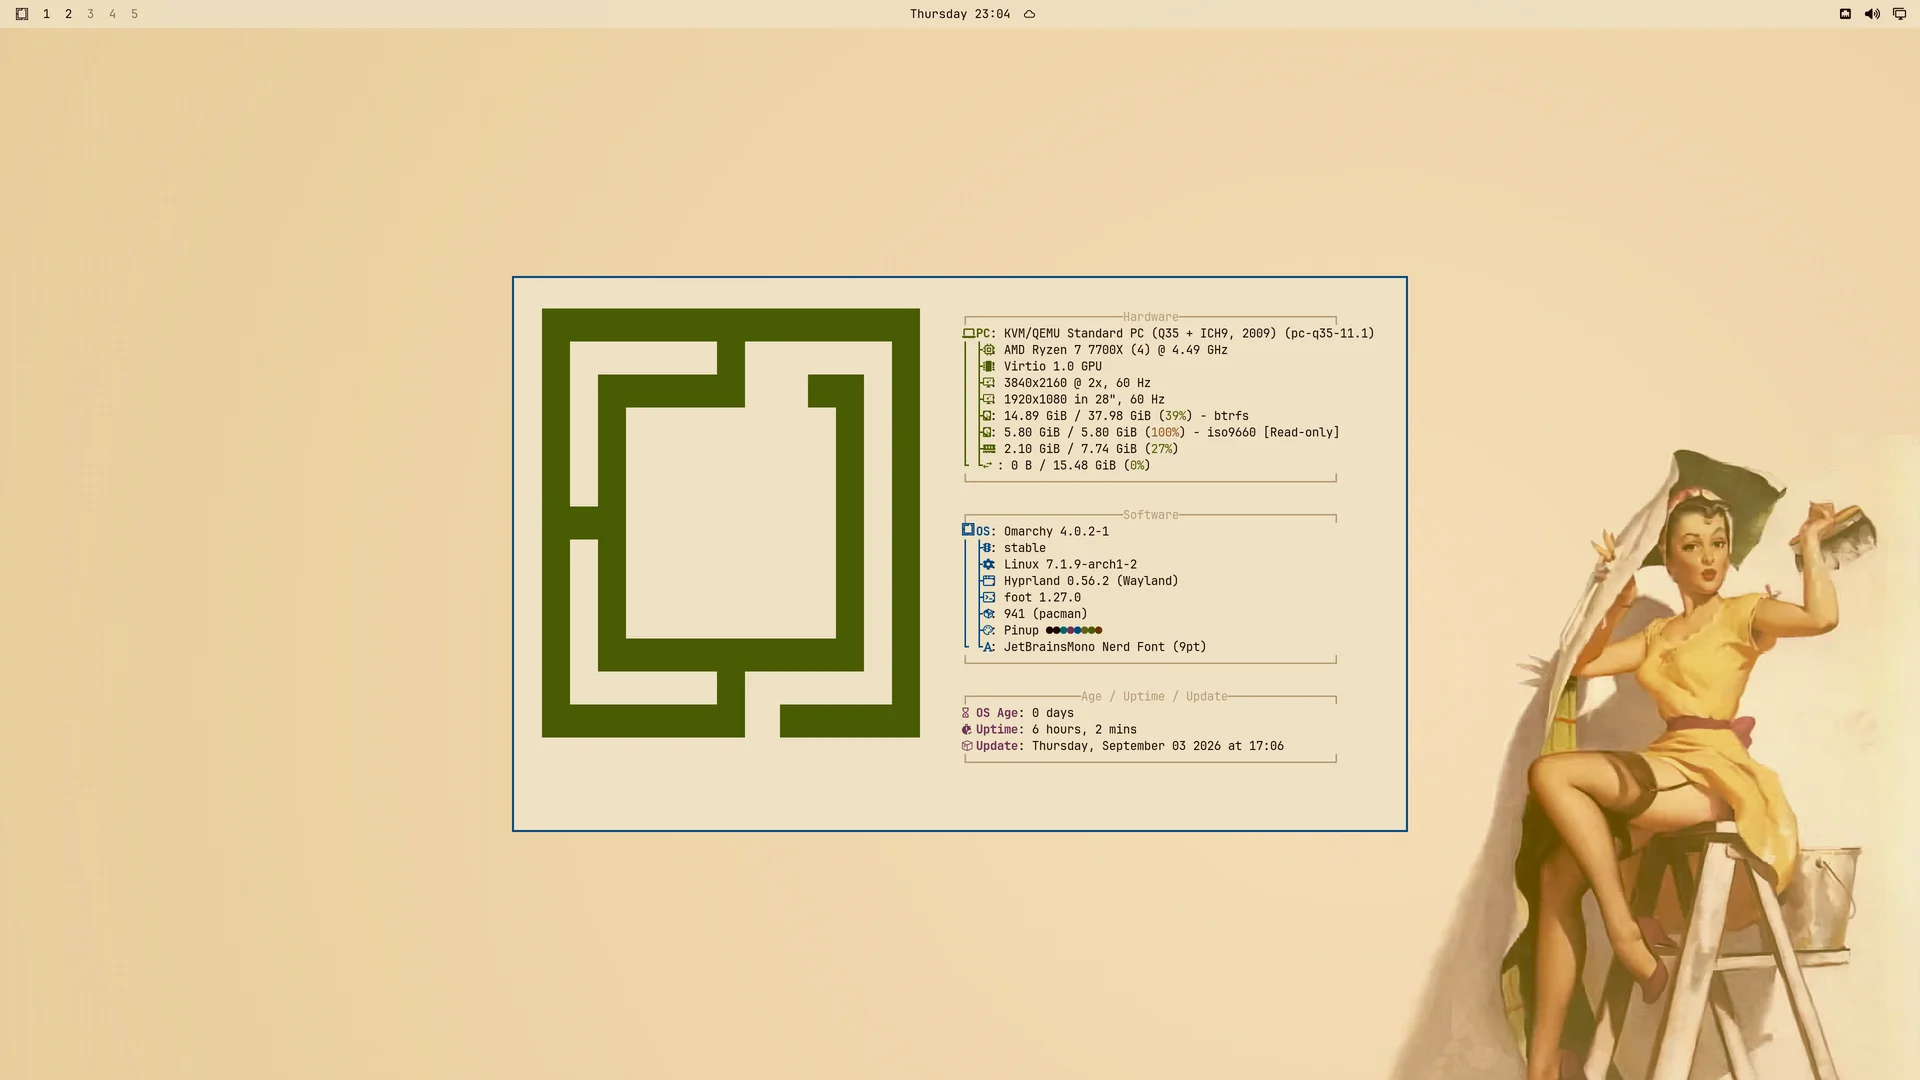Click the hourglass icon beside OS Age
This screenshot has width=1920, height=1080.
click(x=966, y=713)
